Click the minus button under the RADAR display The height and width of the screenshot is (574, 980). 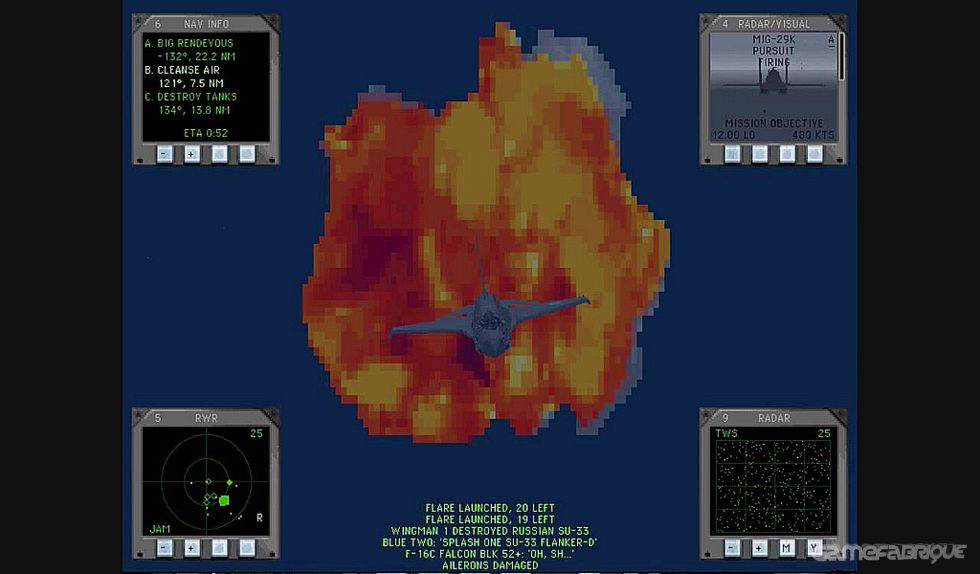[x=732, y=548]
